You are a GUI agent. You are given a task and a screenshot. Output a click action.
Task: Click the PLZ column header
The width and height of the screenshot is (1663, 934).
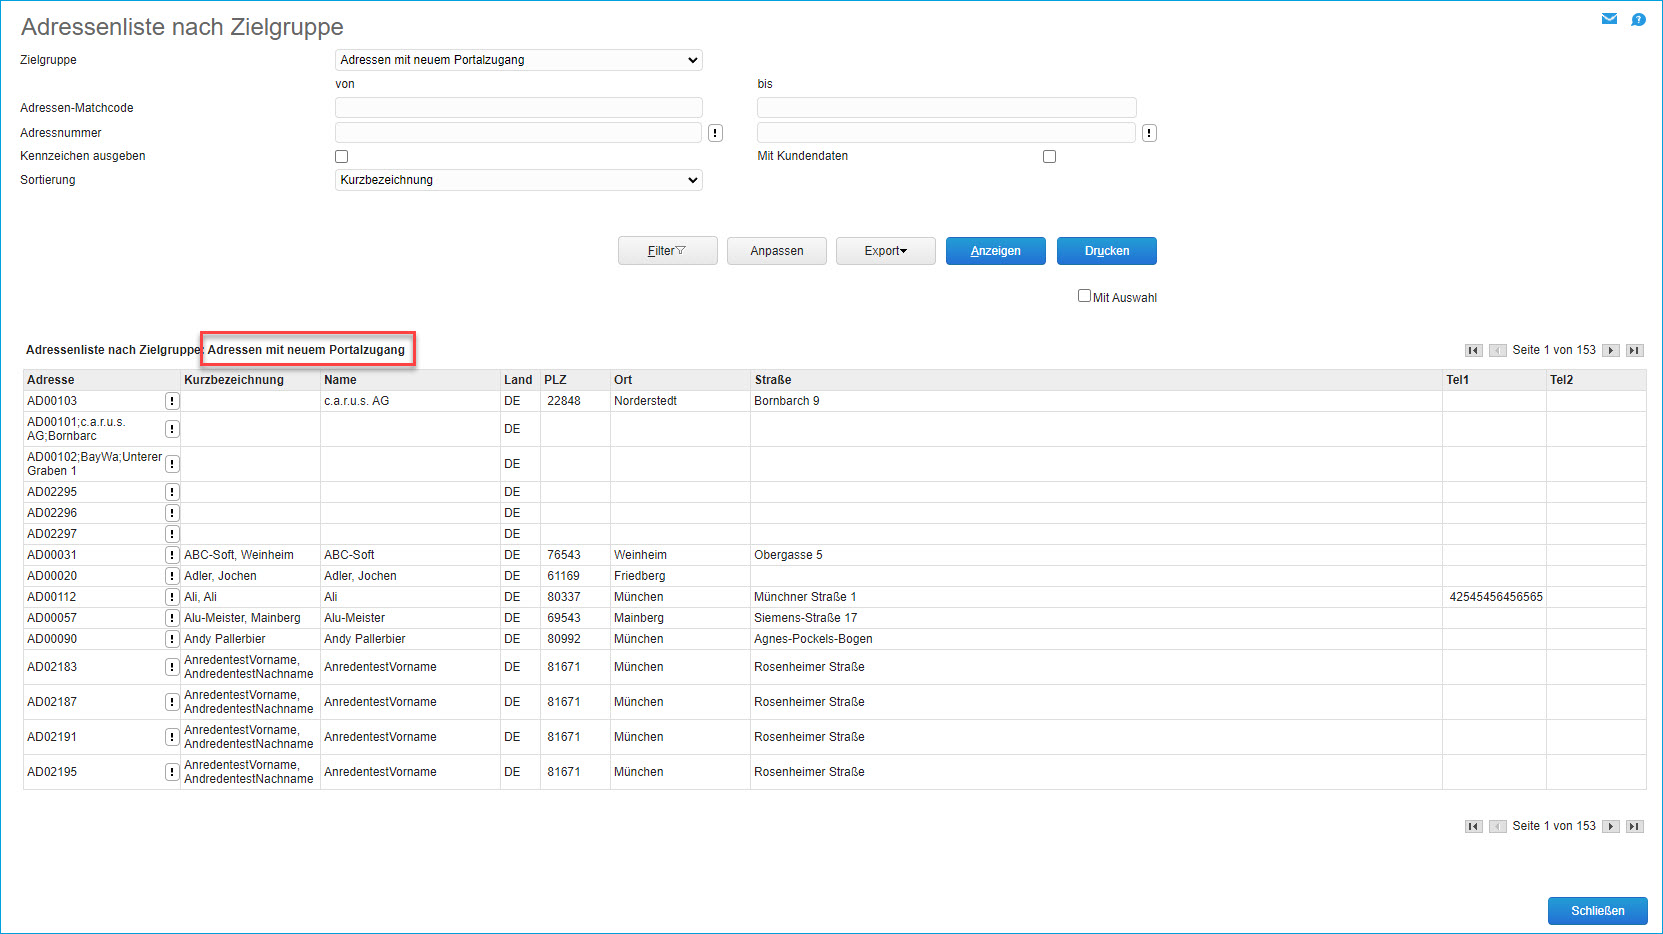(555, 380)
